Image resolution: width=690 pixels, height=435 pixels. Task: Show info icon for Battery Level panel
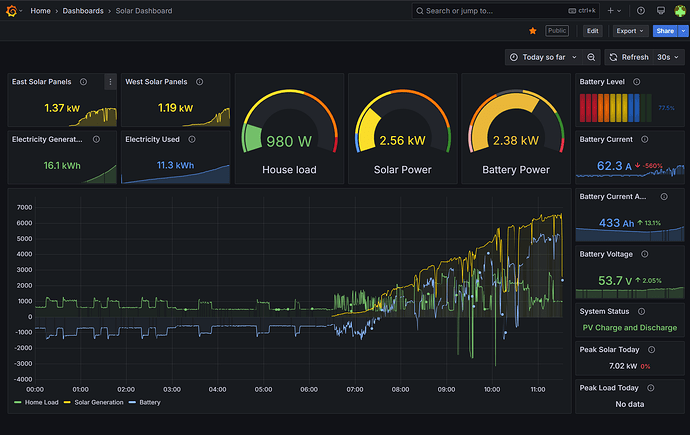[636, 82]
